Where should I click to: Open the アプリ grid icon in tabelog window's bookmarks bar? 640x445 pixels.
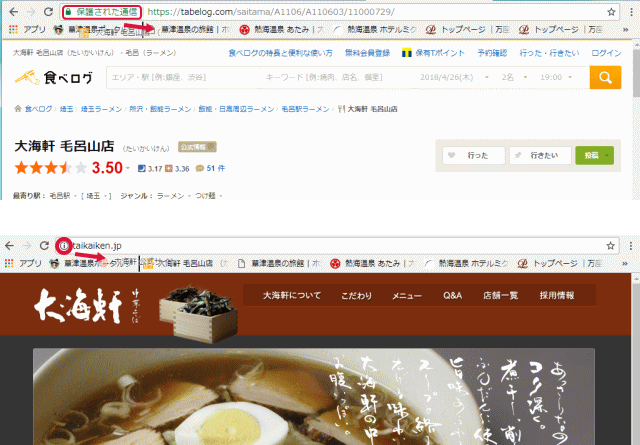[13, 29]
